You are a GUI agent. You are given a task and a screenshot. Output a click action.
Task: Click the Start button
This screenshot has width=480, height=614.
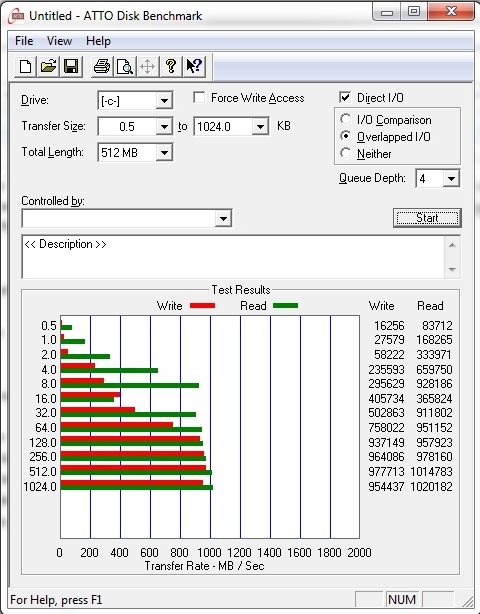point(427,218)
